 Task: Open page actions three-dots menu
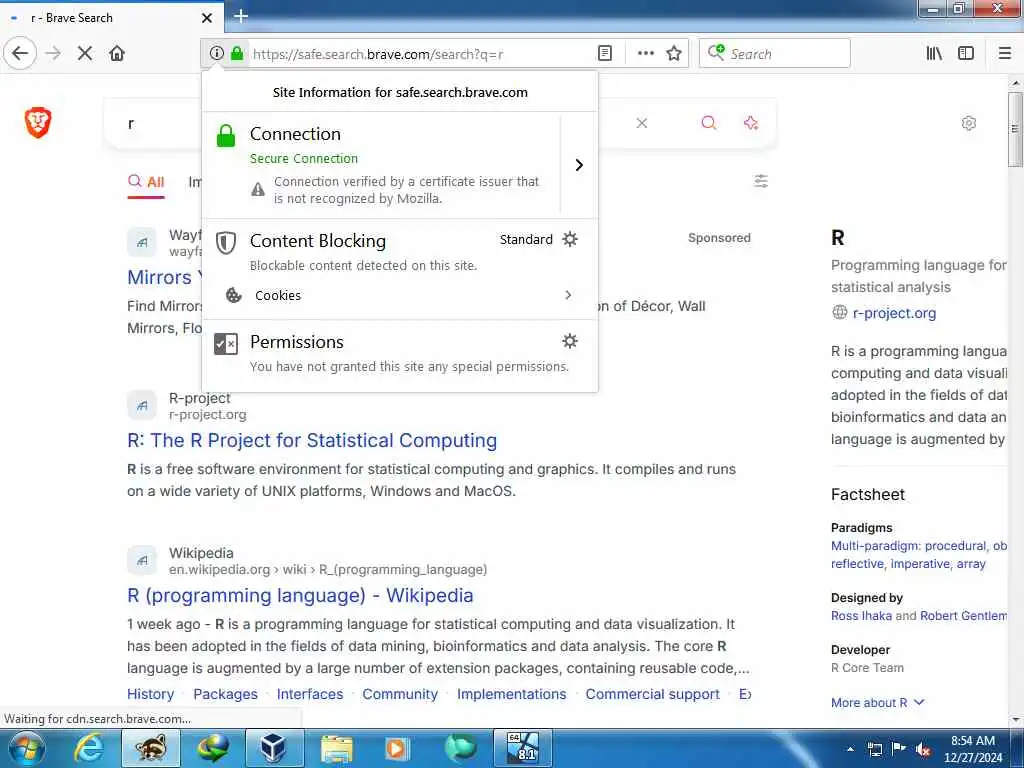(x=645, y=54)
